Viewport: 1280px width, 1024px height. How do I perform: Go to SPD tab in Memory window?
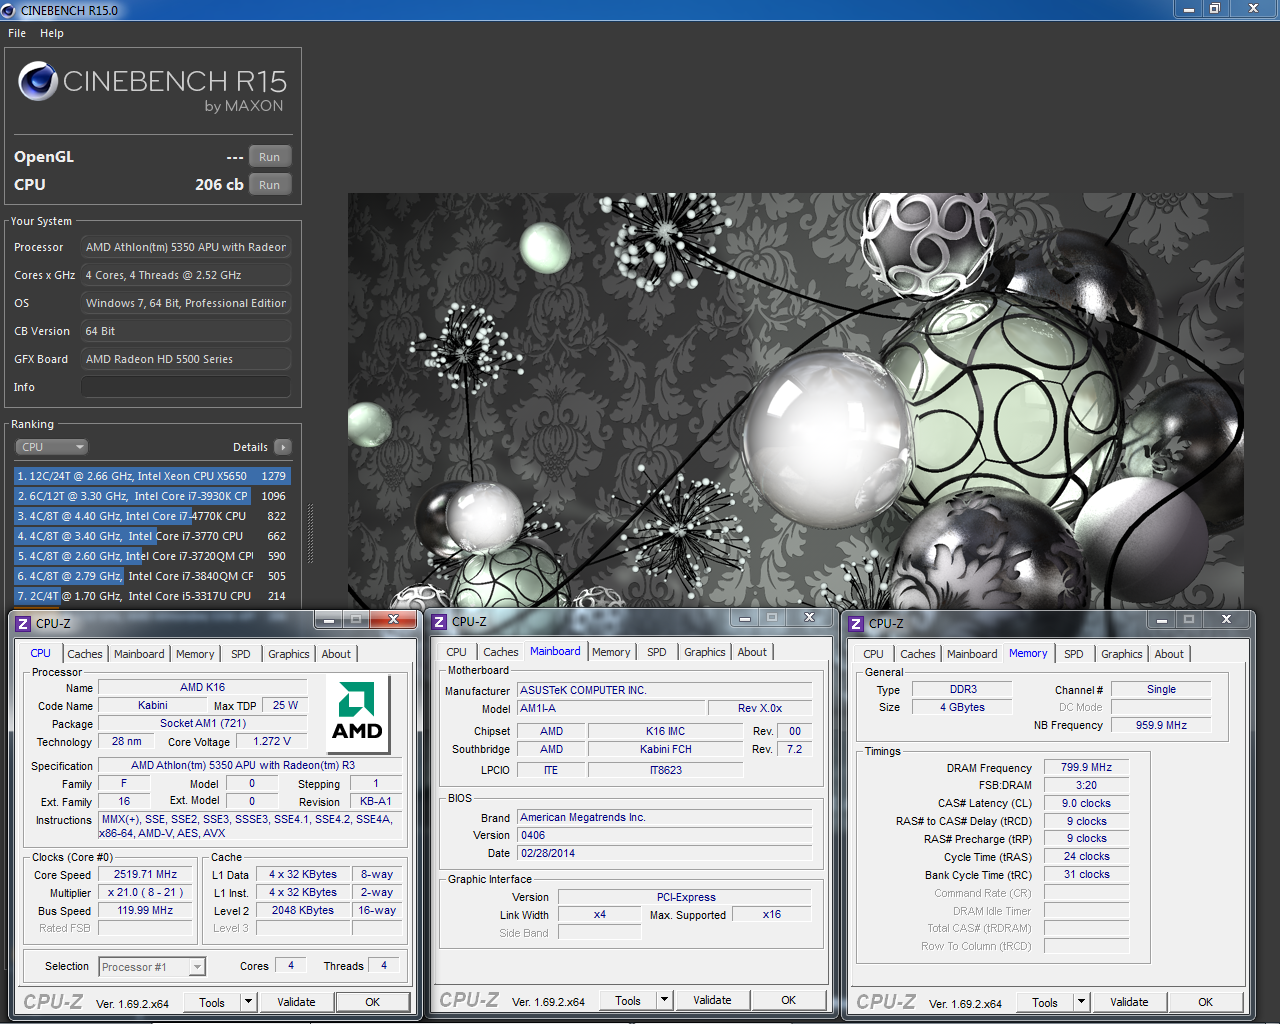click(1074, 654)
